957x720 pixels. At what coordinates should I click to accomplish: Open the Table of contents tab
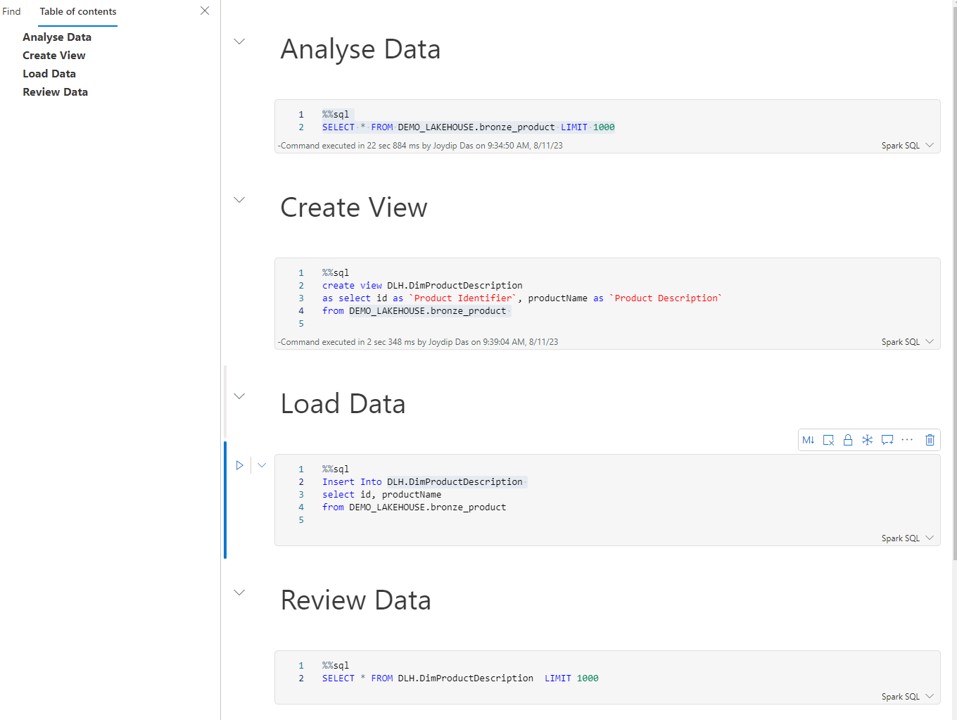(77, 12)
